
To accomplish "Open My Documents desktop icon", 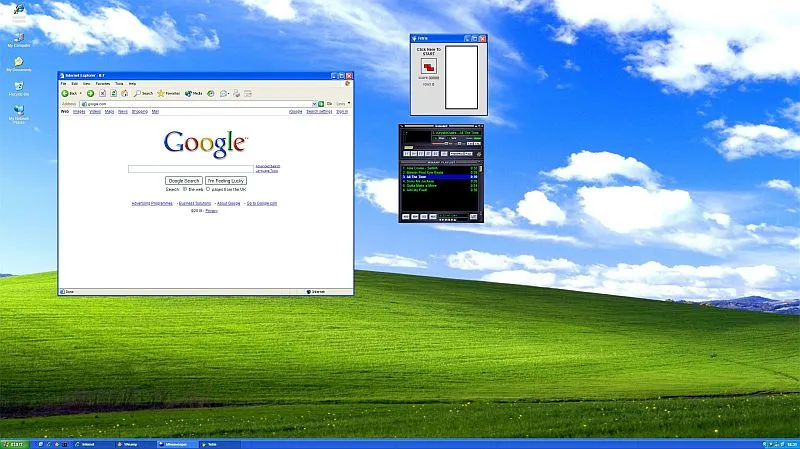I will click(x=19, y=64).
